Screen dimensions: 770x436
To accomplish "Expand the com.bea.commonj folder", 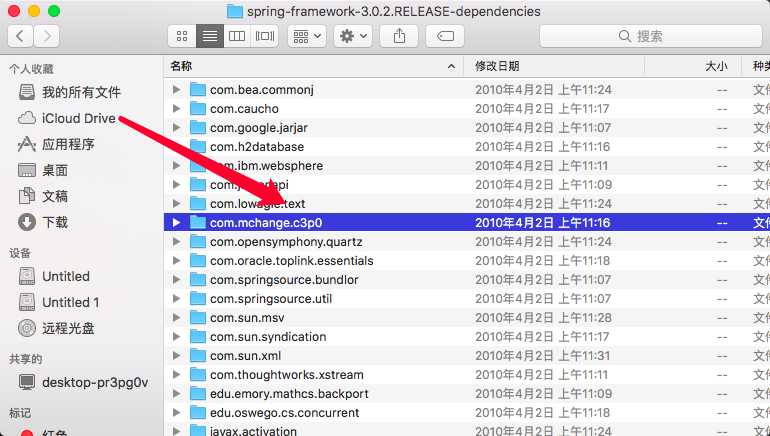I will tap(176, 89).
